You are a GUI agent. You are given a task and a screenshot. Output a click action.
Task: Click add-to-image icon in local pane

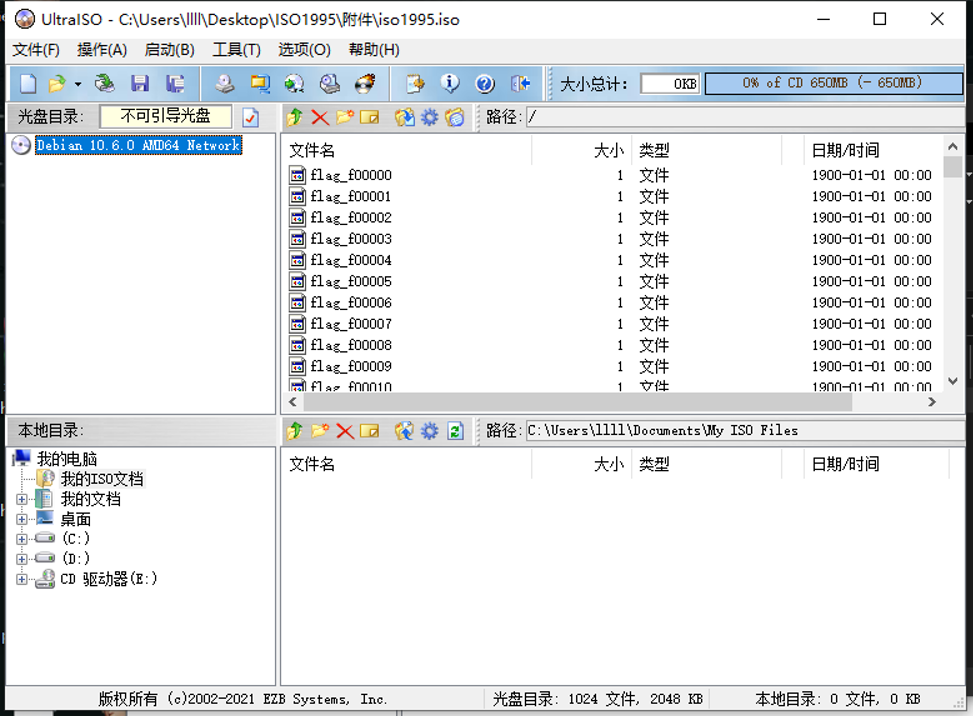[405, 431]
